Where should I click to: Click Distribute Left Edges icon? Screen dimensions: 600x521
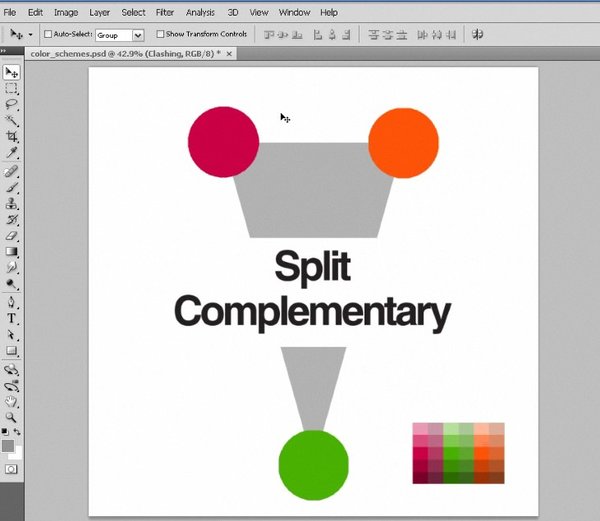[x=422, y=35]
